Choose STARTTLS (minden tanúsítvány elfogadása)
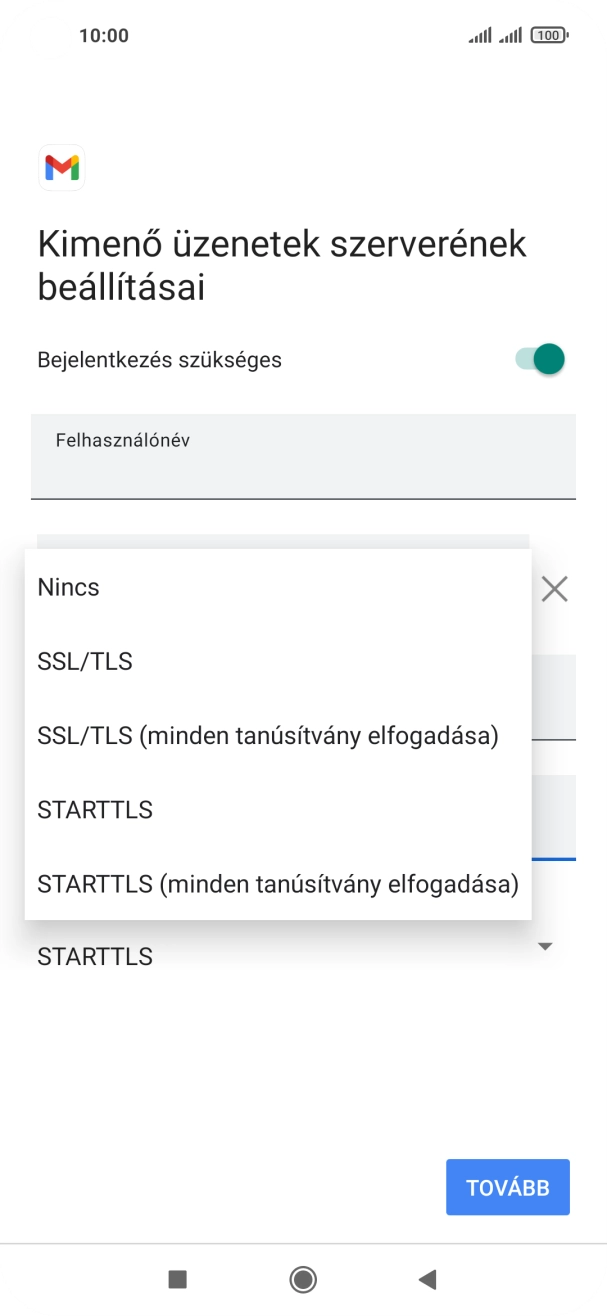 (278, 884)
